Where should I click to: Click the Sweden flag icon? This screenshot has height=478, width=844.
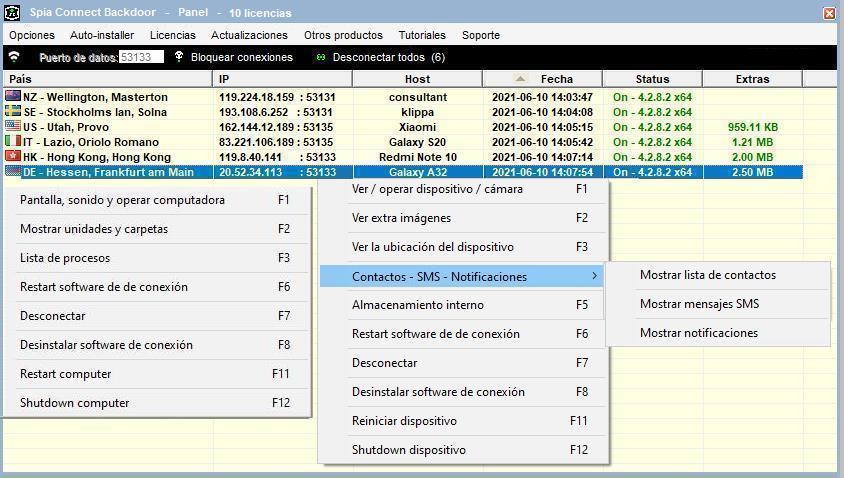[13, 111]
